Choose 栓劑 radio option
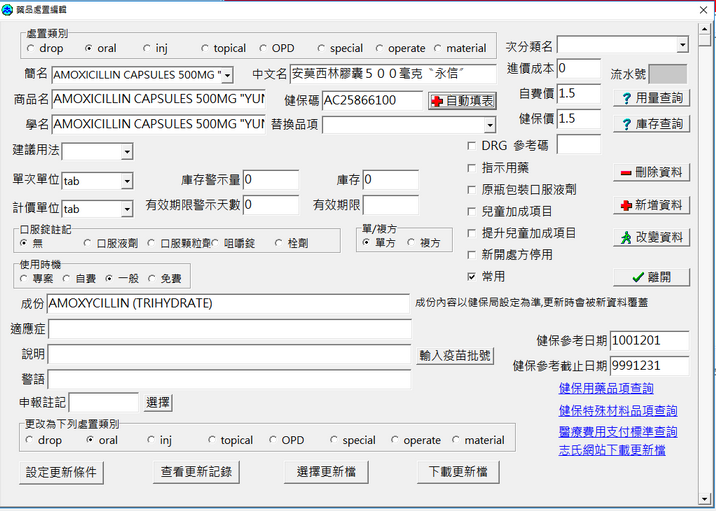 pos(279,243)
